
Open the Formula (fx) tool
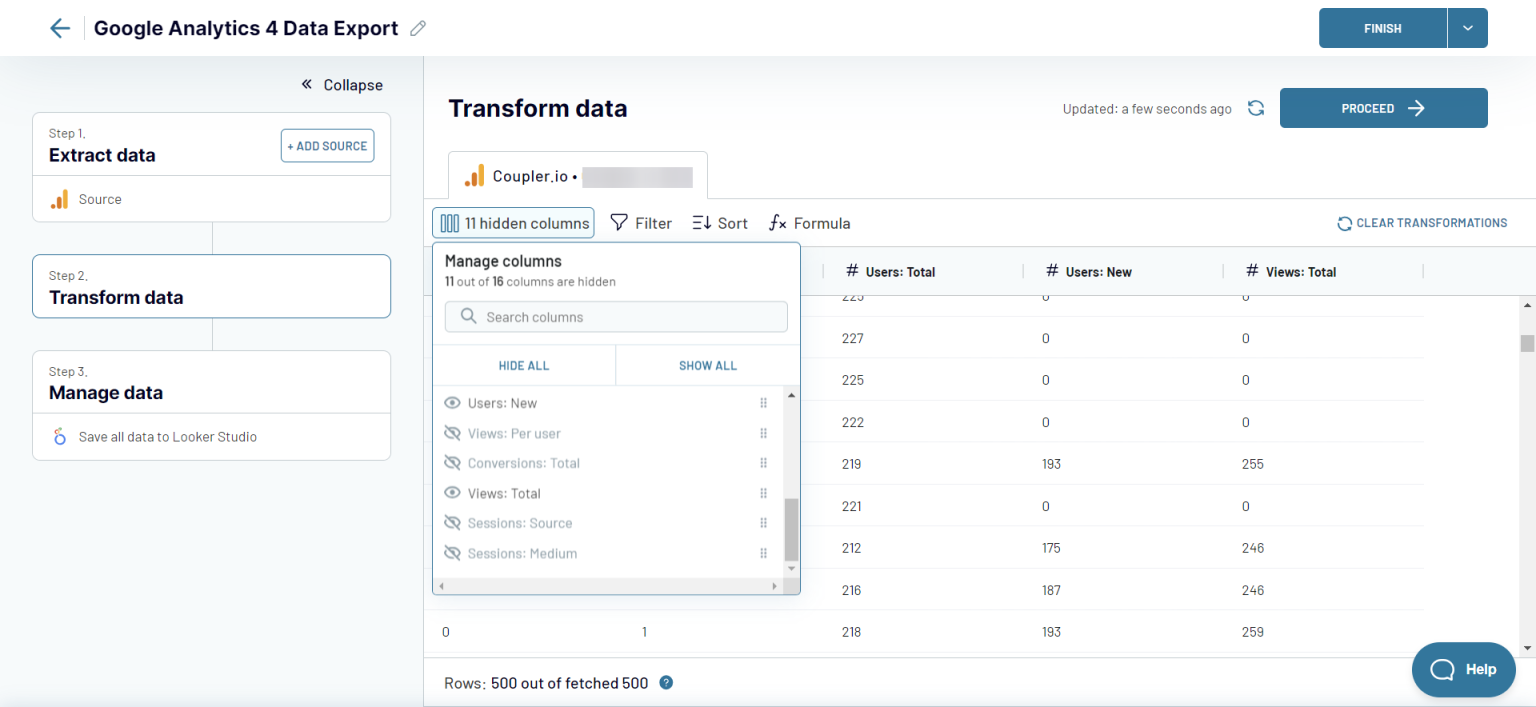tap(809, 222)
